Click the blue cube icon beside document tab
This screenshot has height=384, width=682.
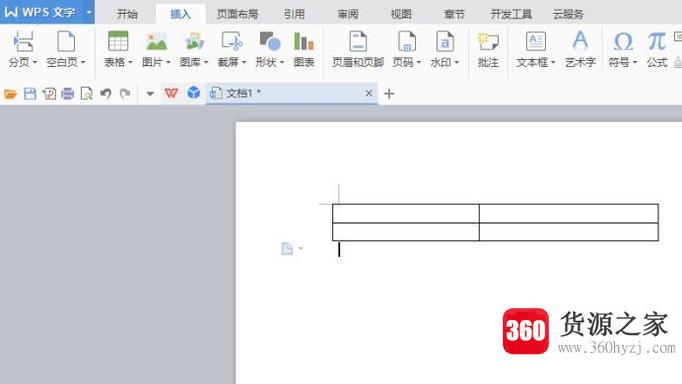[x=194, y=93]
